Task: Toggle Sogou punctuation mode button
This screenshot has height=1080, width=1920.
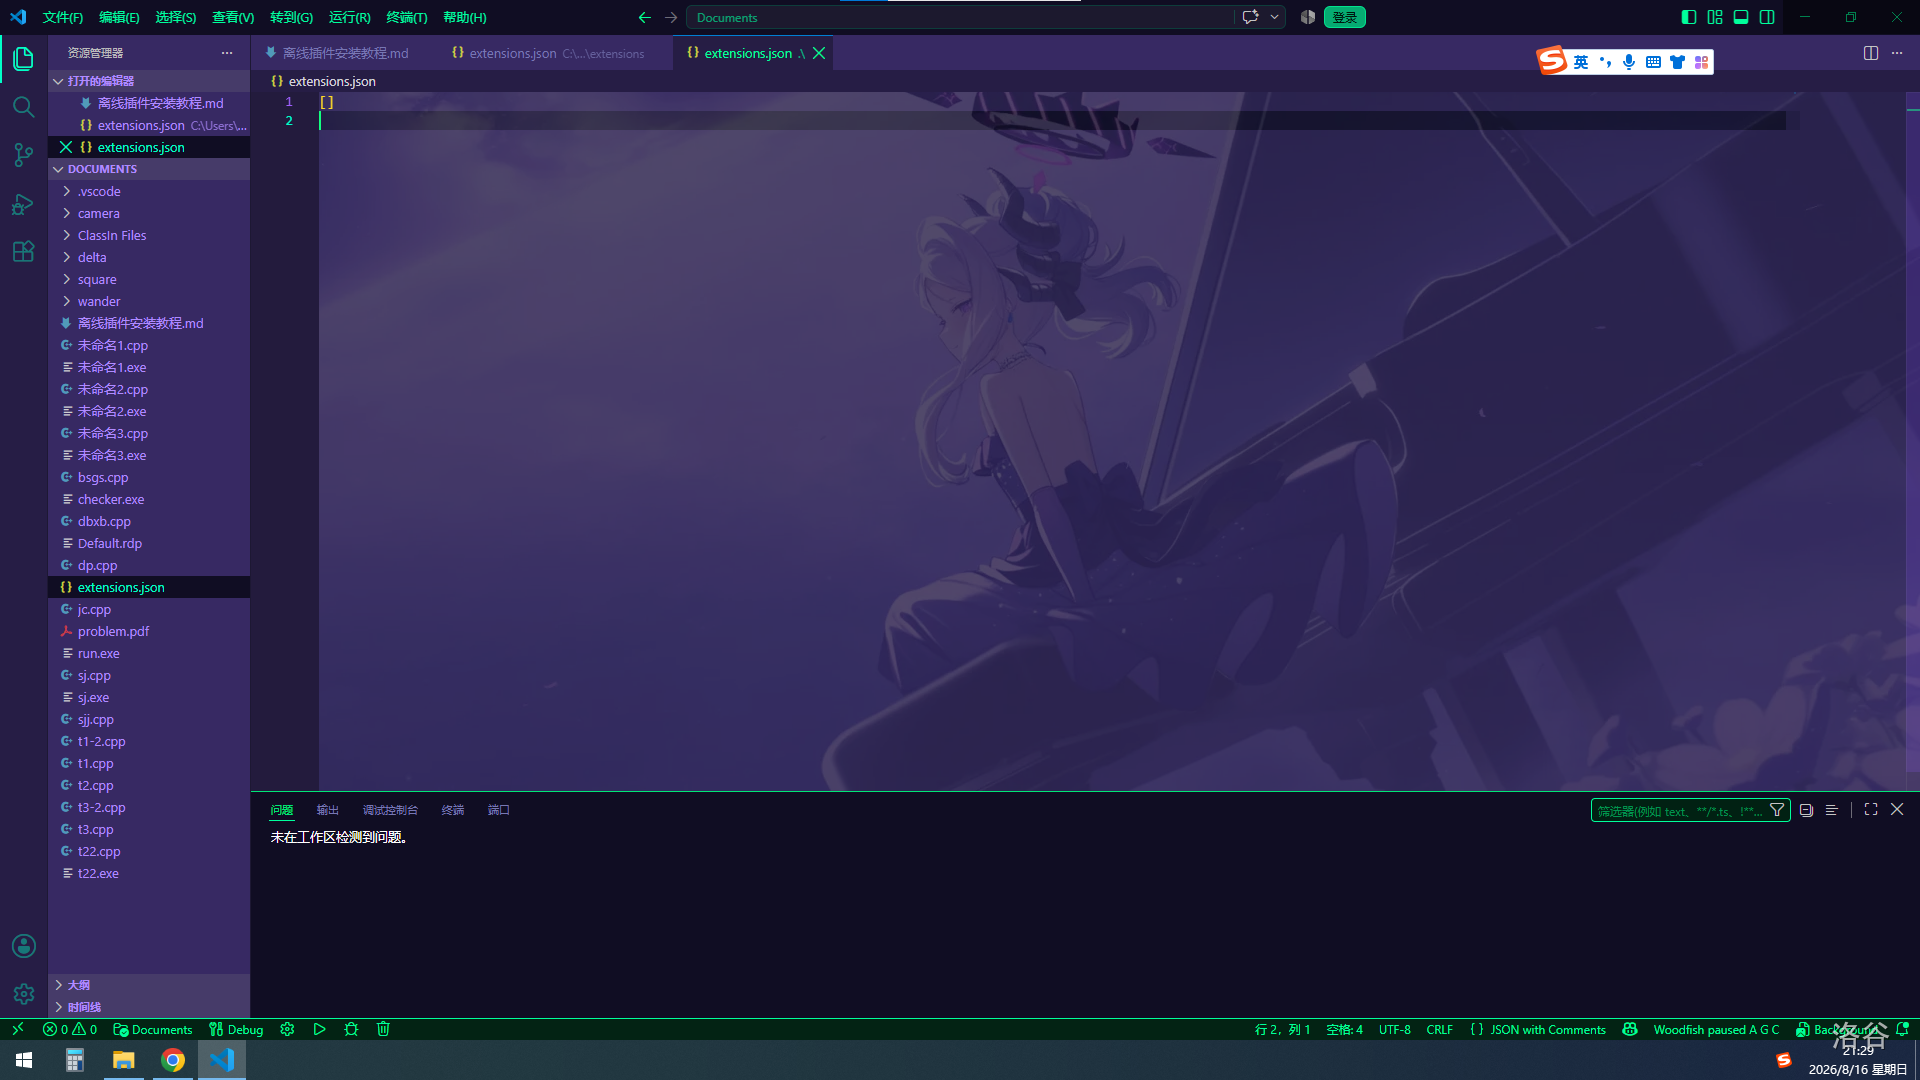Action: tap(1605, 62)
